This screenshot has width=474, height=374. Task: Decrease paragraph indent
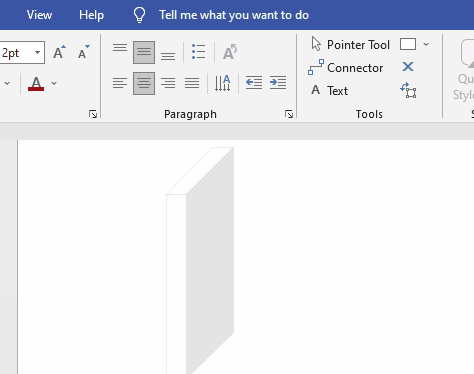(x=254, y=83)
